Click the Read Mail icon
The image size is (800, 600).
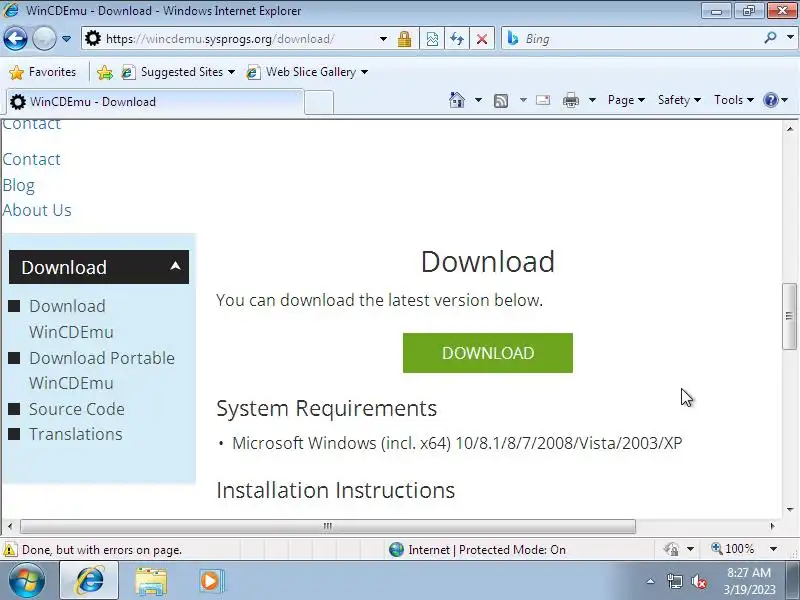click(543, 100)
